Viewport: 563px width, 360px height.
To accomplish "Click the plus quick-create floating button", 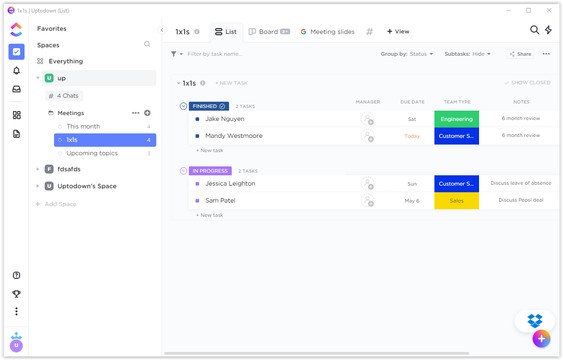I will tap(541, 338).
